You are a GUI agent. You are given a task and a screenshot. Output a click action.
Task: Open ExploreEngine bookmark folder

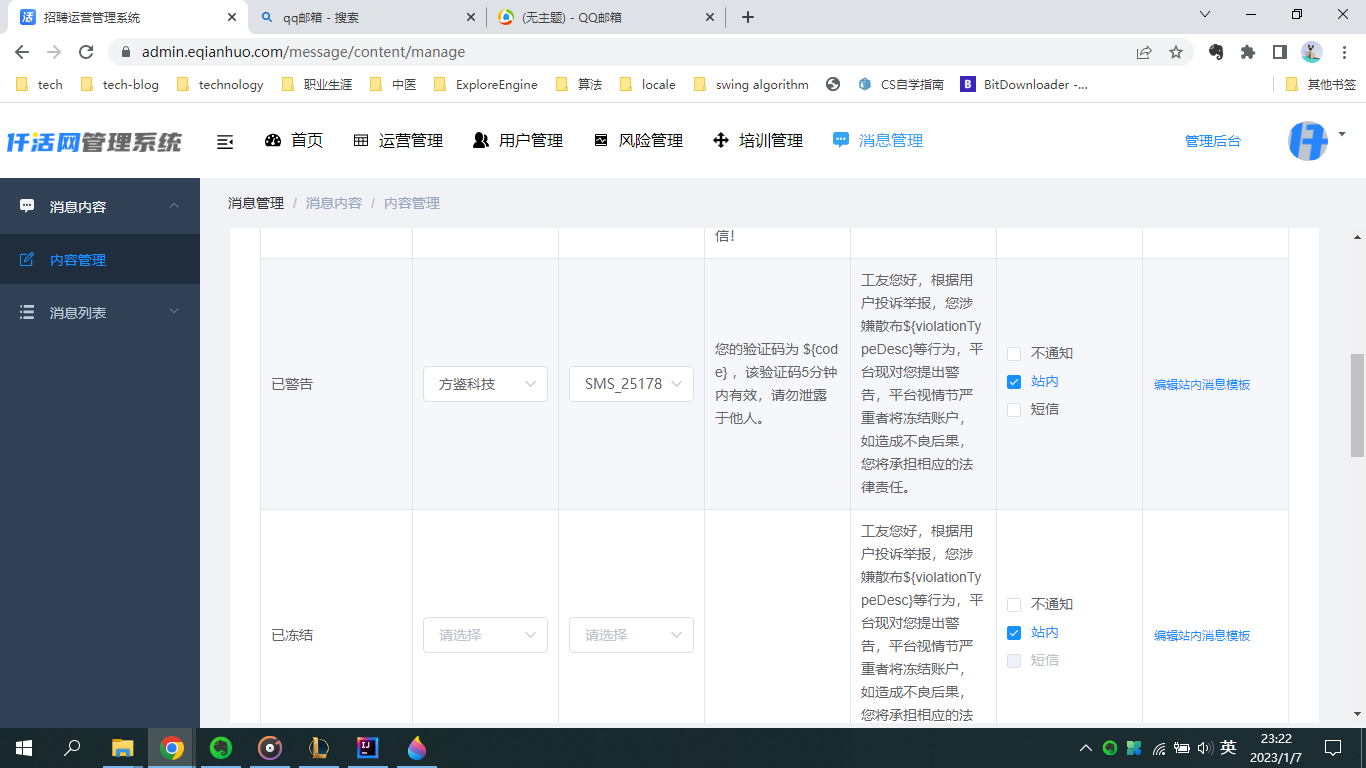[486, 85]
